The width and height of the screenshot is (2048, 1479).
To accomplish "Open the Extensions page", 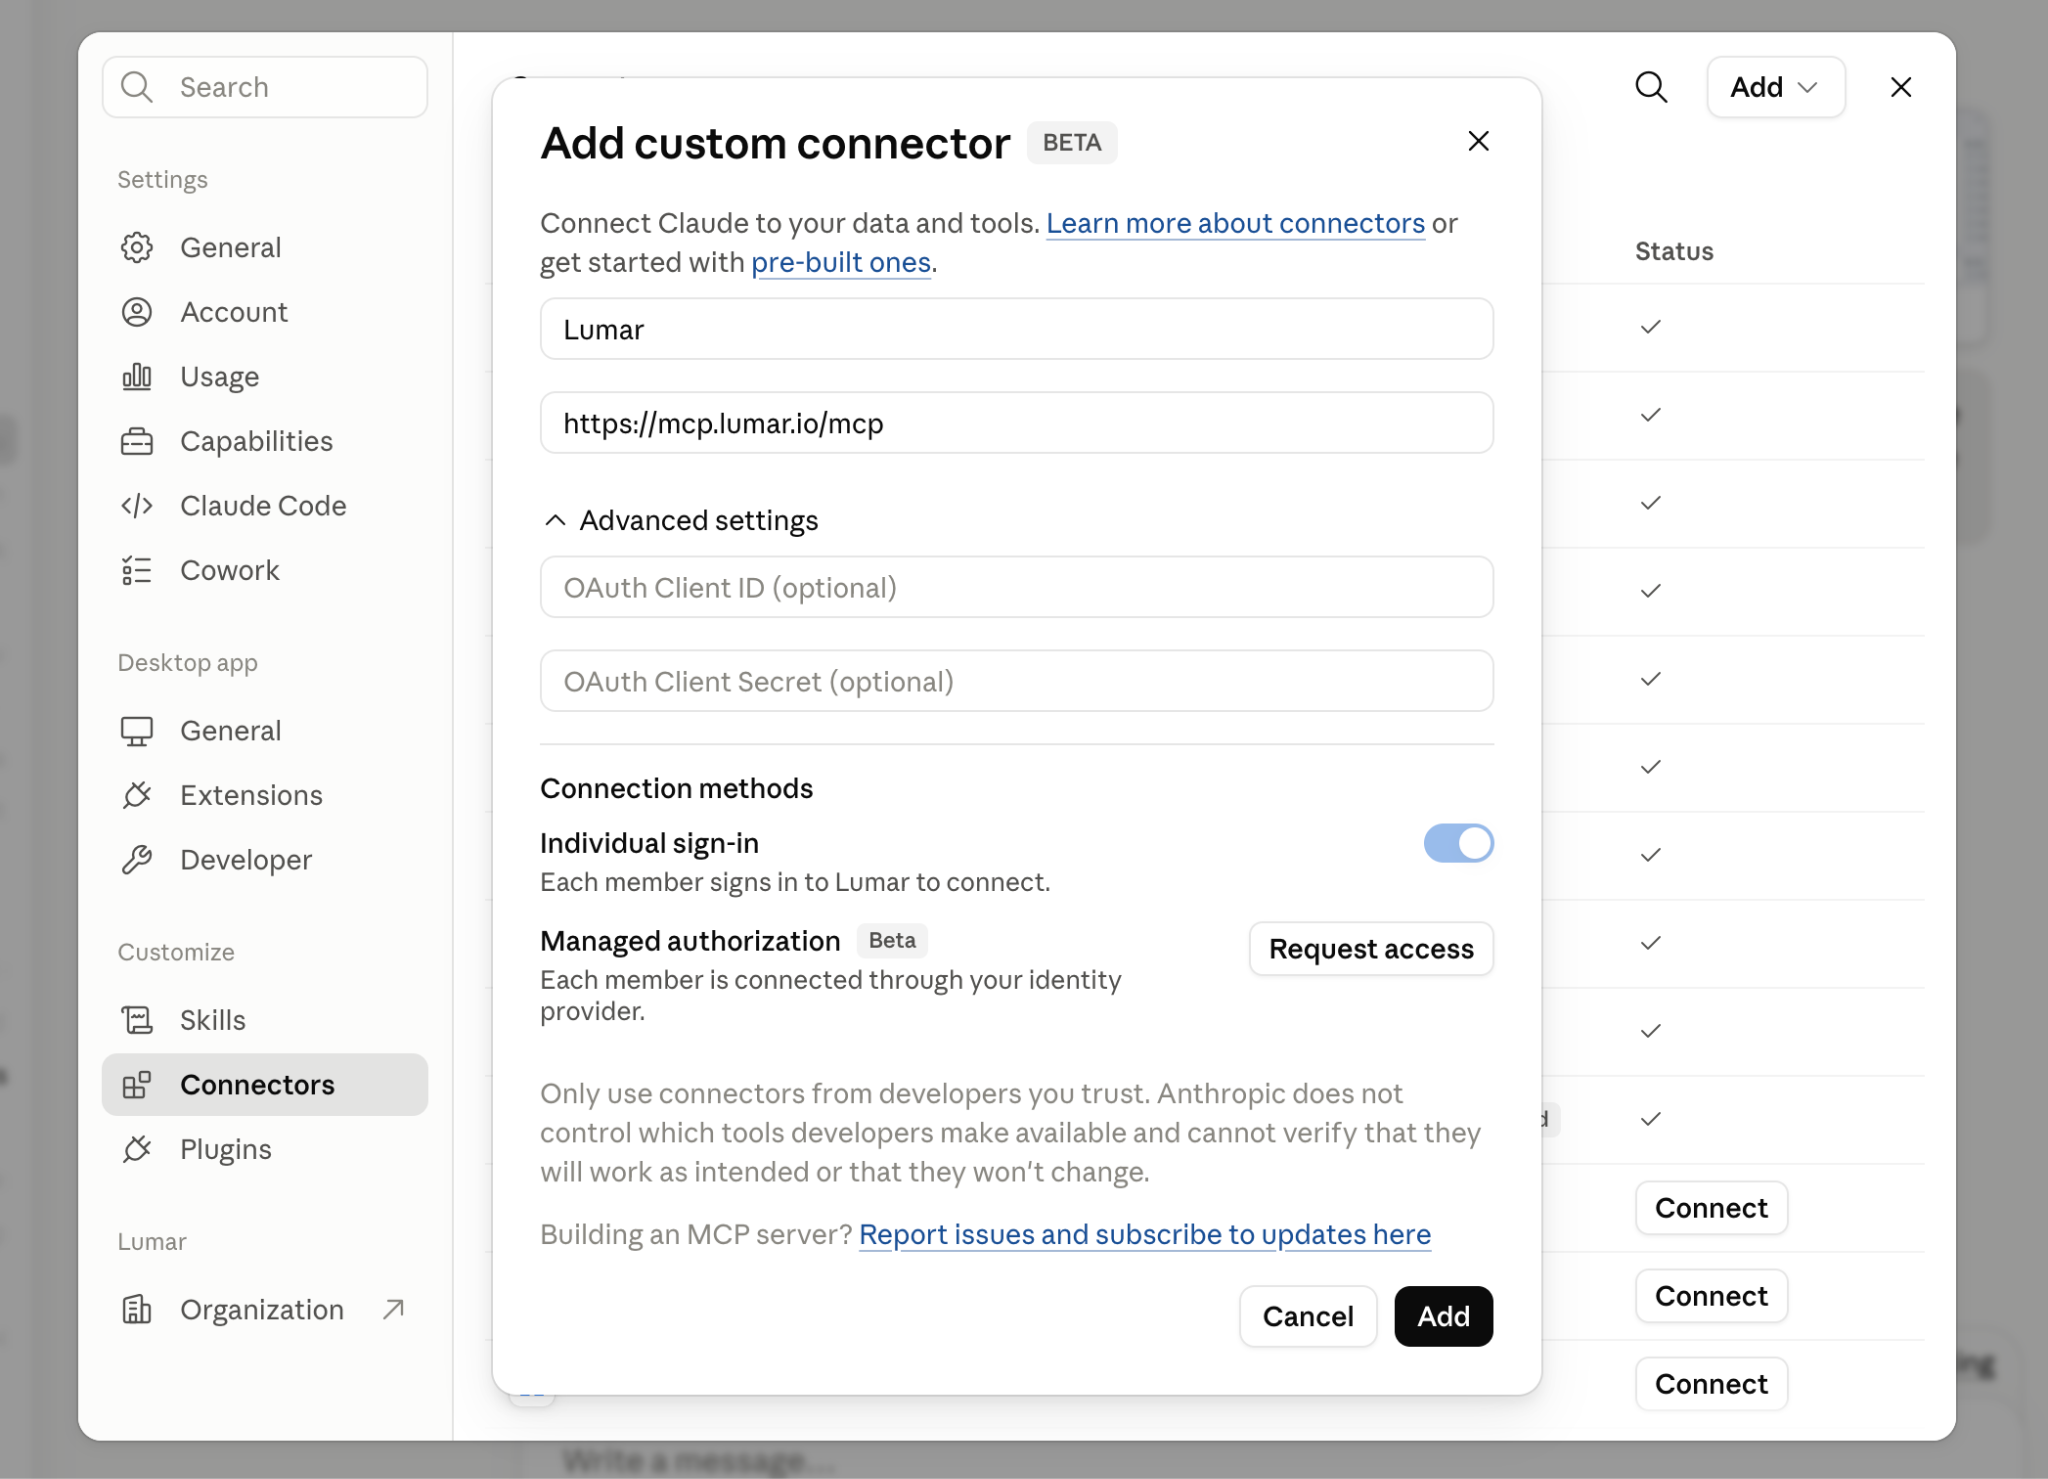I will pyautogui.click(x=265, y=795).
